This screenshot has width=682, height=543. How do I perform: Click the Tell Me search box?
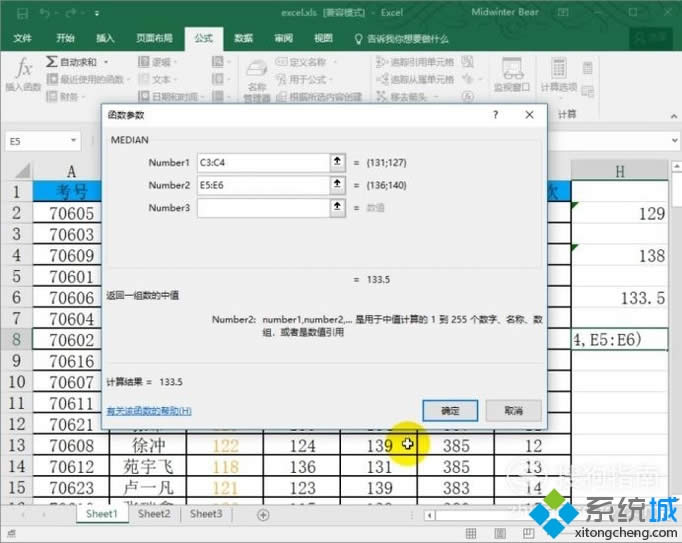pyautogui.click(x=401, y=39)
